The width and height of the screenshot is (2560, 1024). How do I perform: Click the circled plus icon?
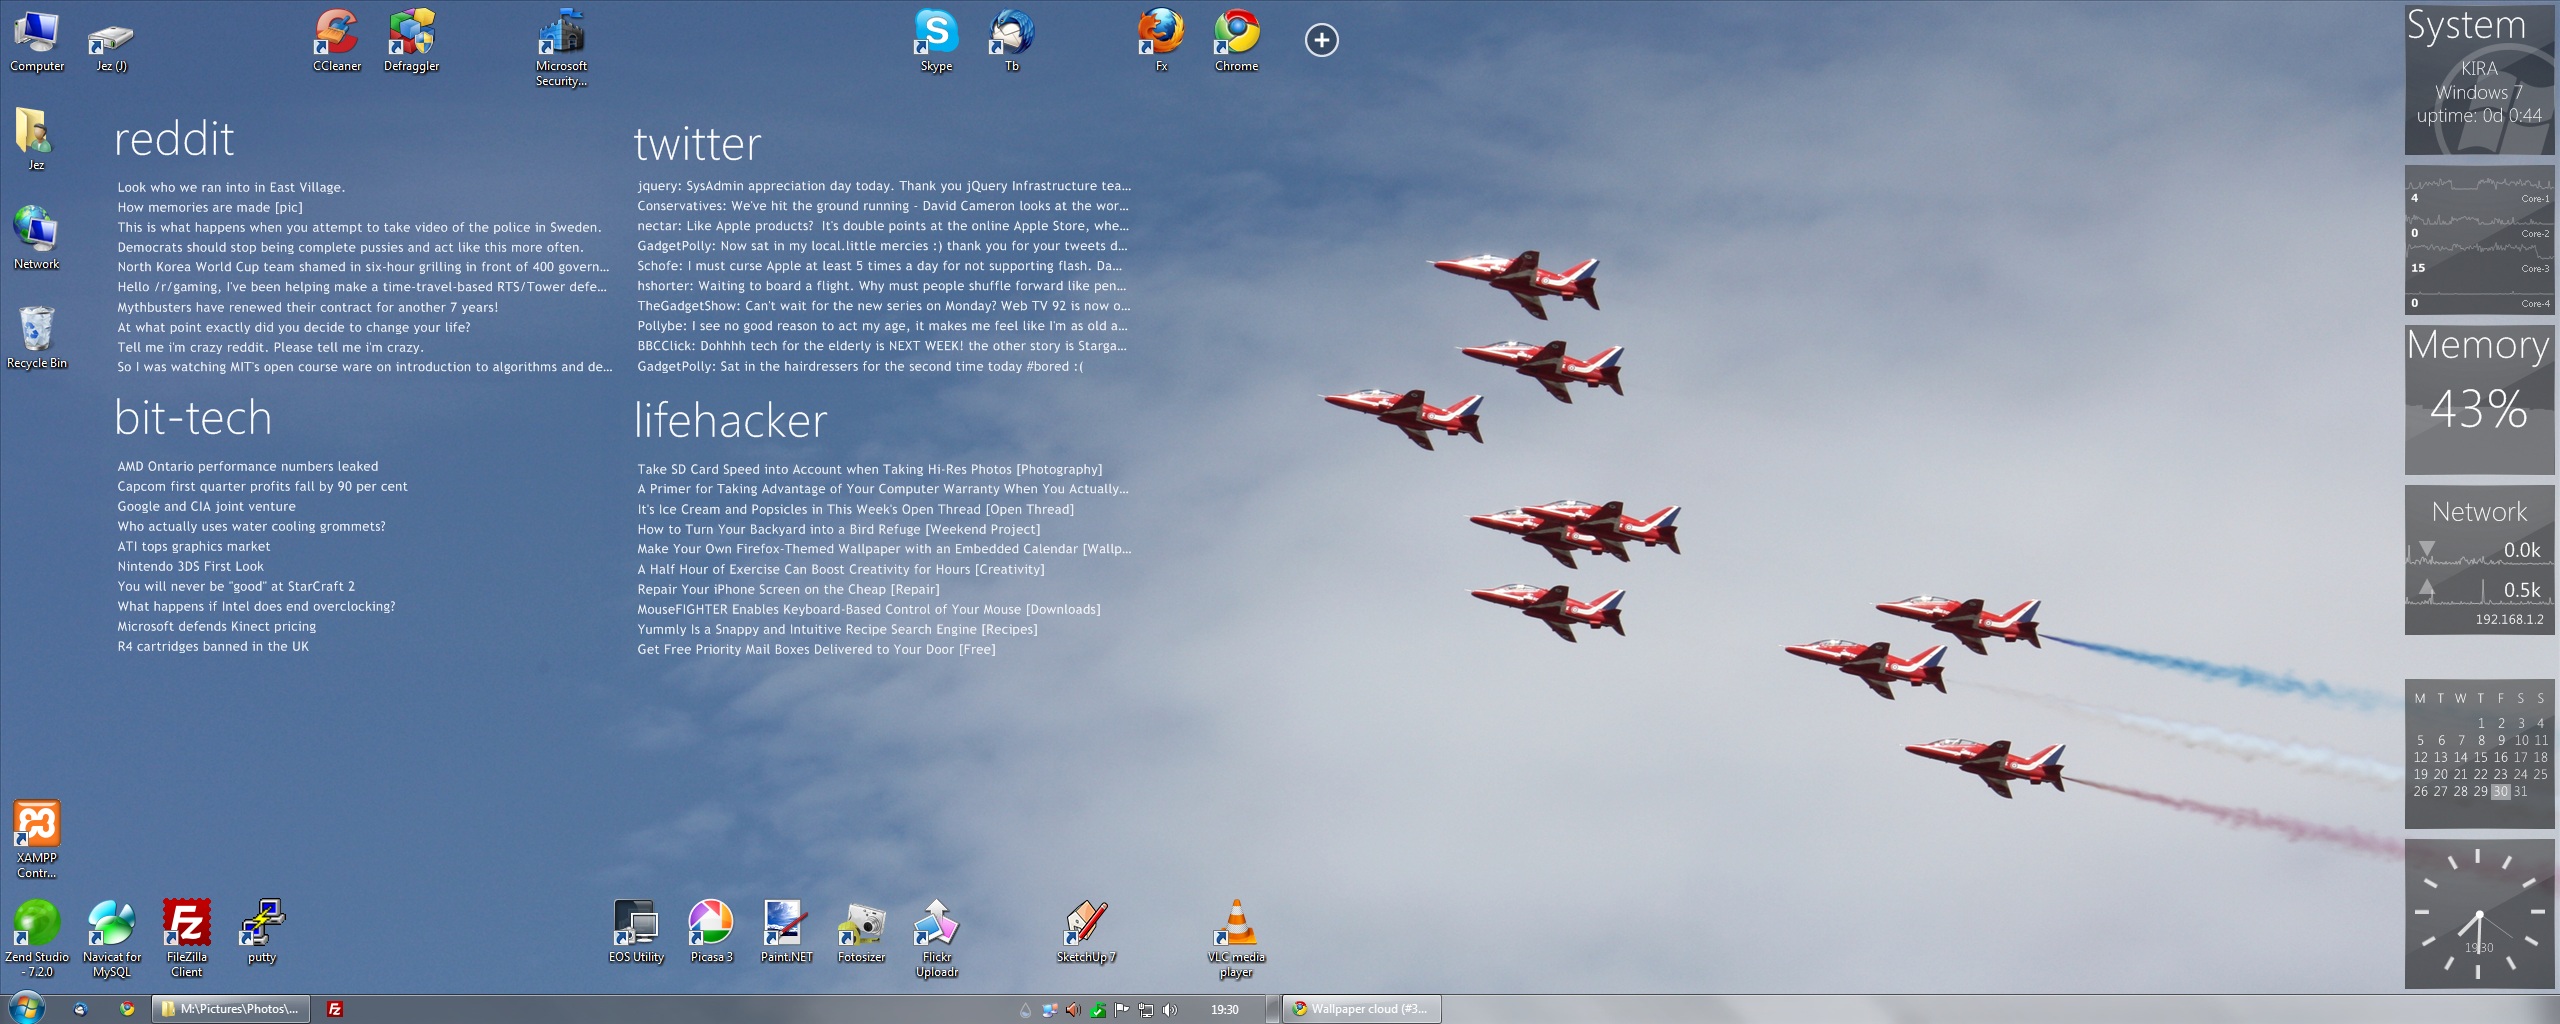1321,40
